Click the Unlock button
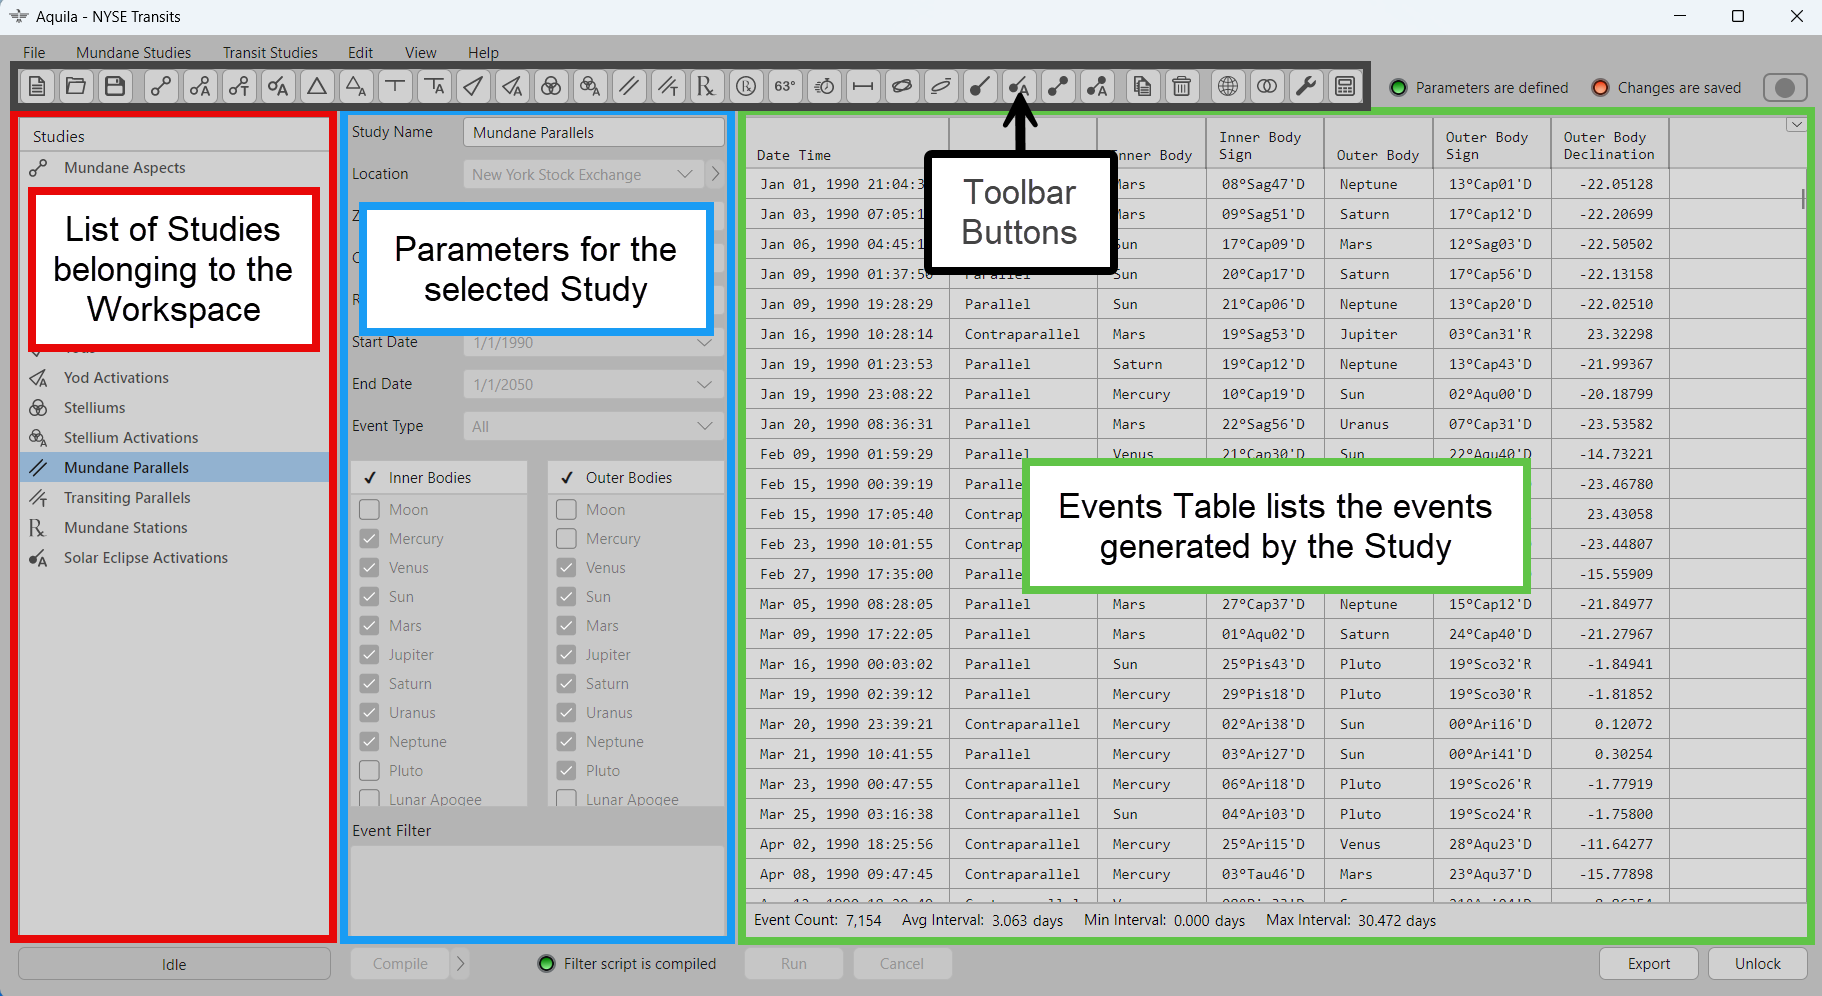1822x996 pixels. 1758,964
